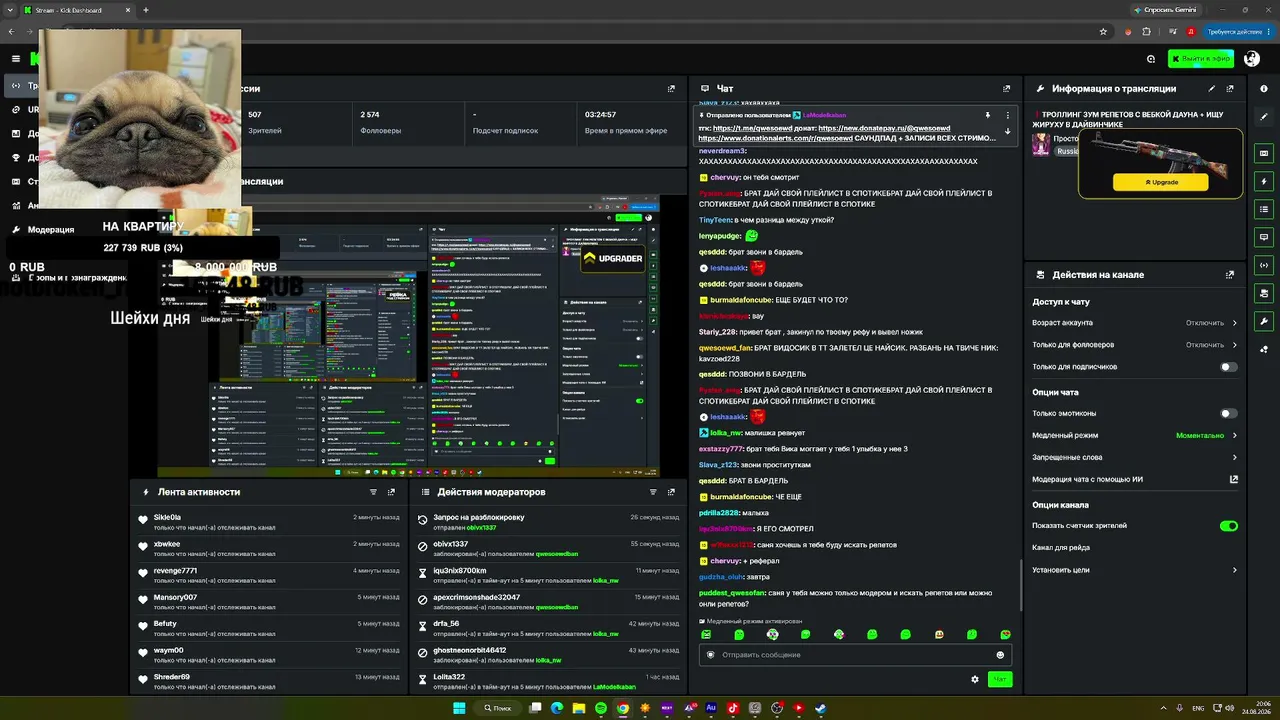Click username TinyTeen in chat
The width and height of the screenshot is (1280, 720).
pyautogui.click(x=716, y=220)
